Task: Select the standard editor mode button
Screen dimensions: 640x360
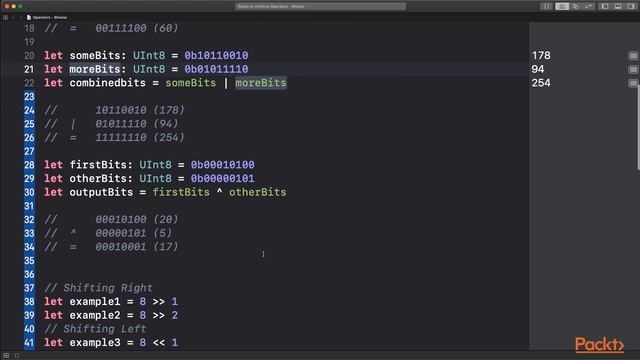Action: coord(562,6)
